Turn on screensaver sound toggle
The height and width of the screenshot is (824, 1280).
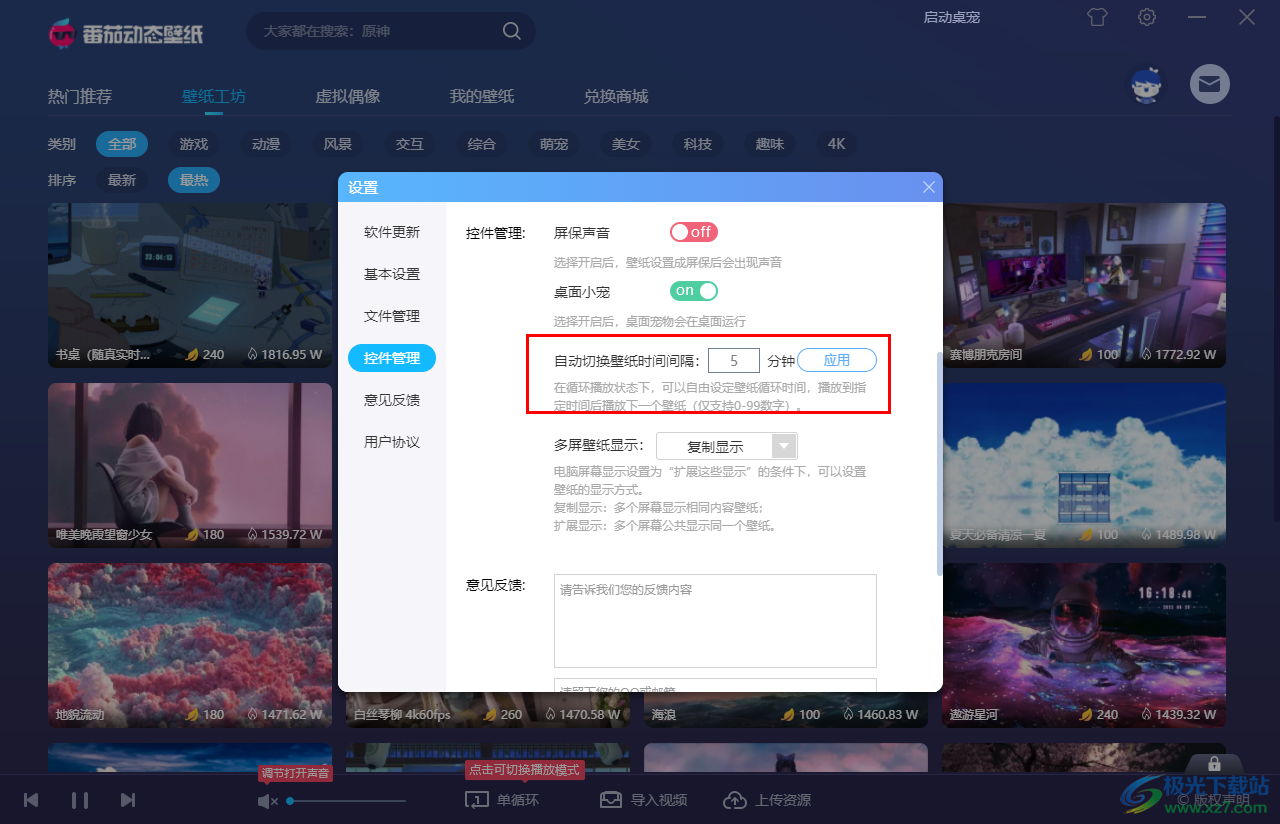click(x=694, y=232)
